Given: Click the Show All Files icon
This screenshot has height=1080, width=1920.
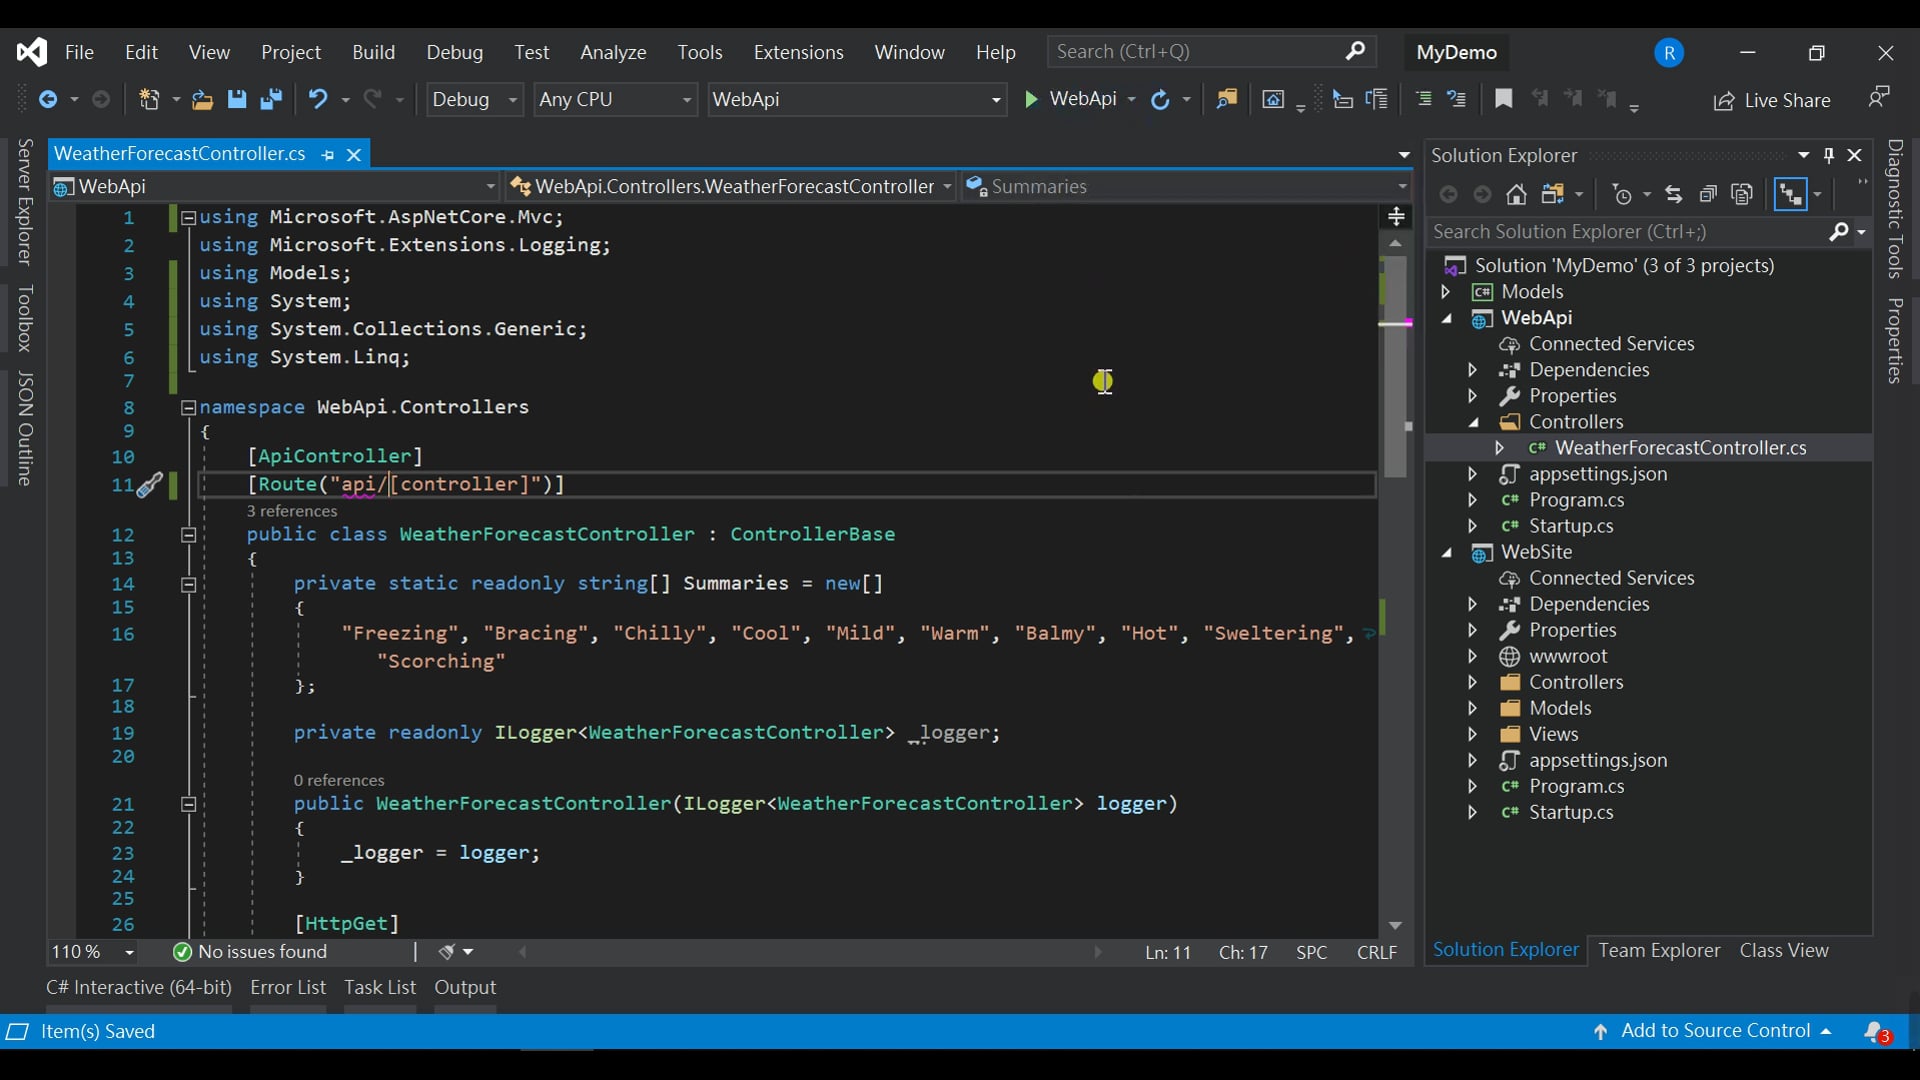Looking at the screenshot, I should (1743, 194).
